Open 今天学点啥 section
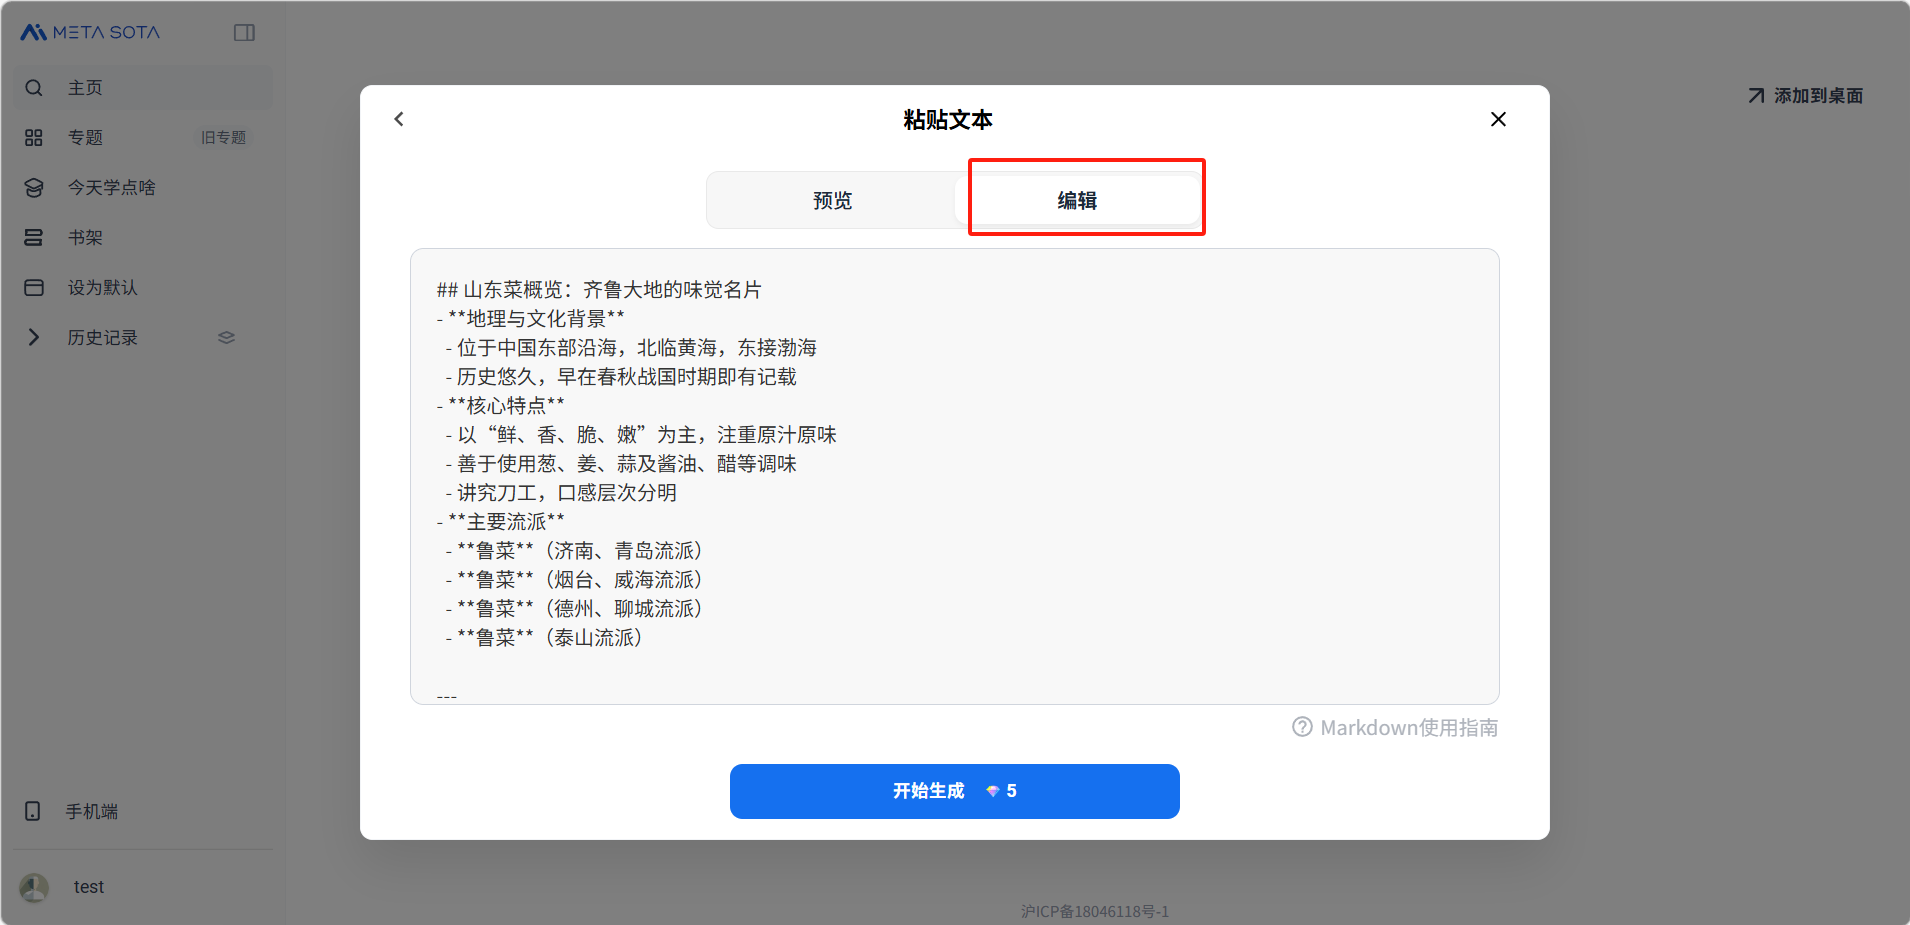This screenshot has height=925, width=1910. coord(111,188)
